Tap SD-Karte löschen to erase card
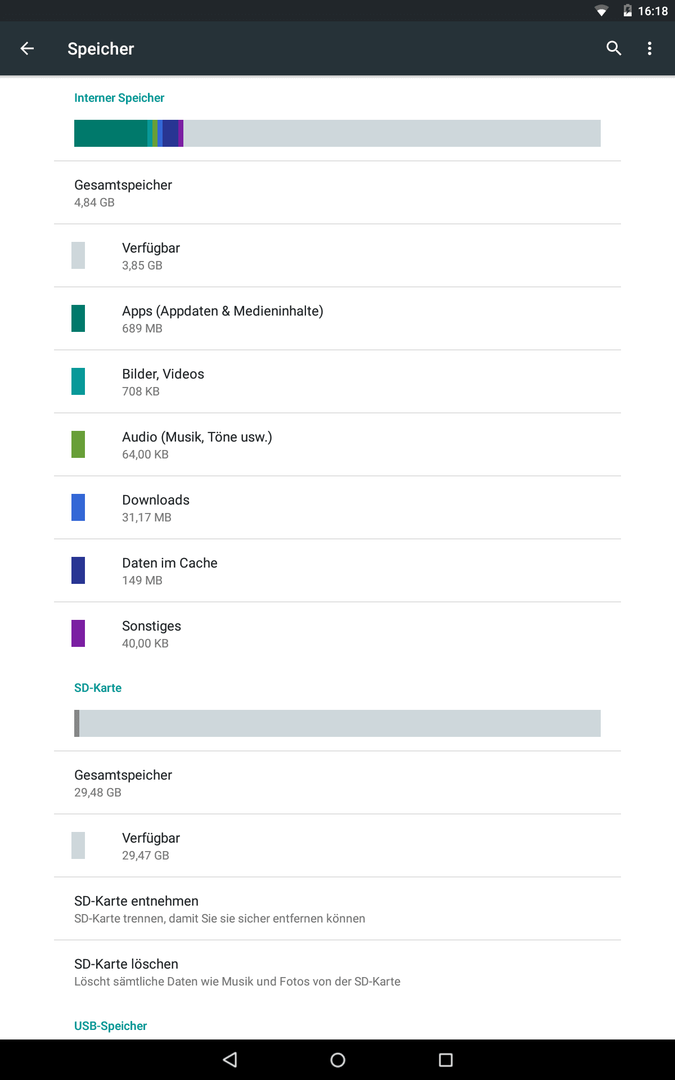The height and width of the screenshot is (1080, 675). (338, 972)
